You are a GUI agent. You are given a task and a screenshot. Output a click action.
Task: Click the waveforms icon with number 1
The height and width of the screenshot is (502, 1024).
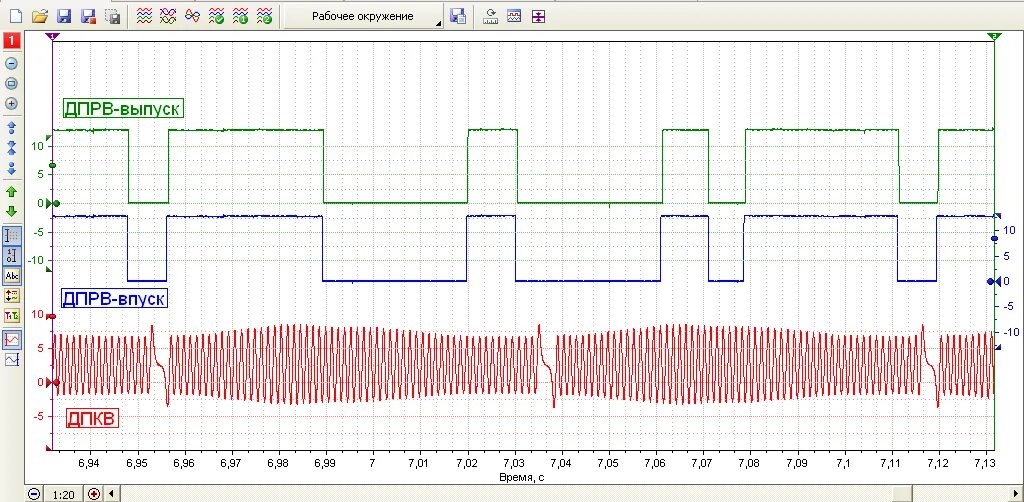click(x=240, y=17)
